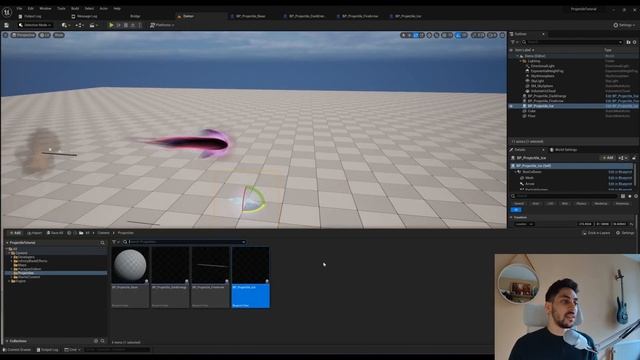
Task: Open the Platforms dropdown
Action: click(162, 25)
